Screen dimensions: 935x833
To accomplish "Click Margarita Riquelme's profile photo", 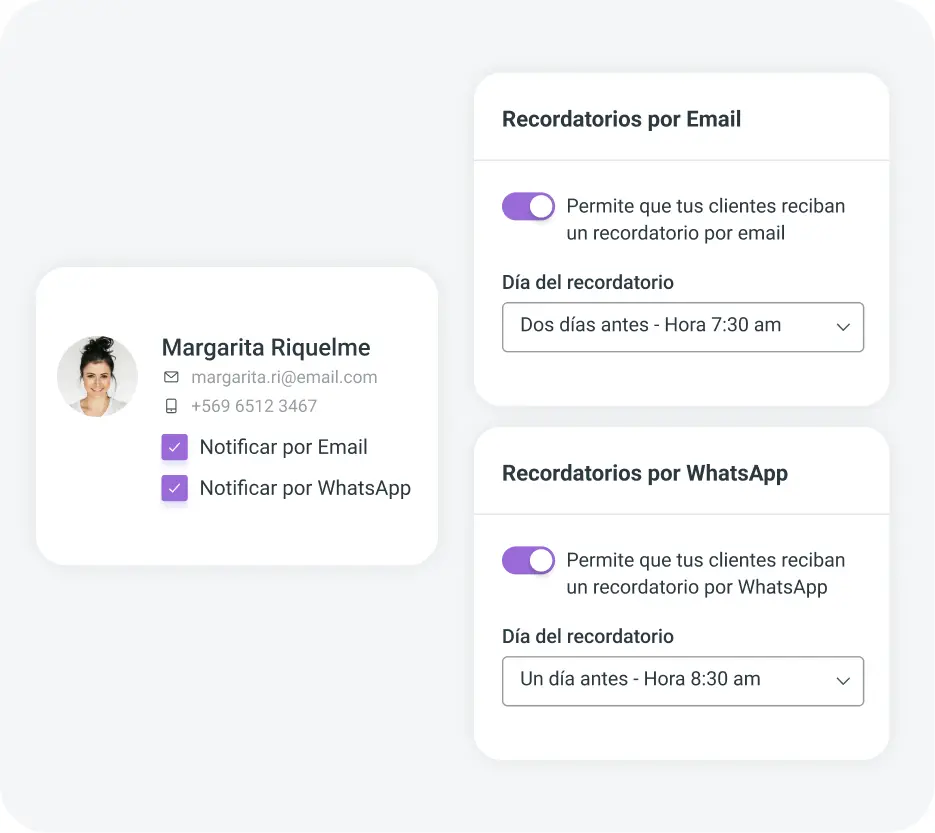I will coord(97,376).
